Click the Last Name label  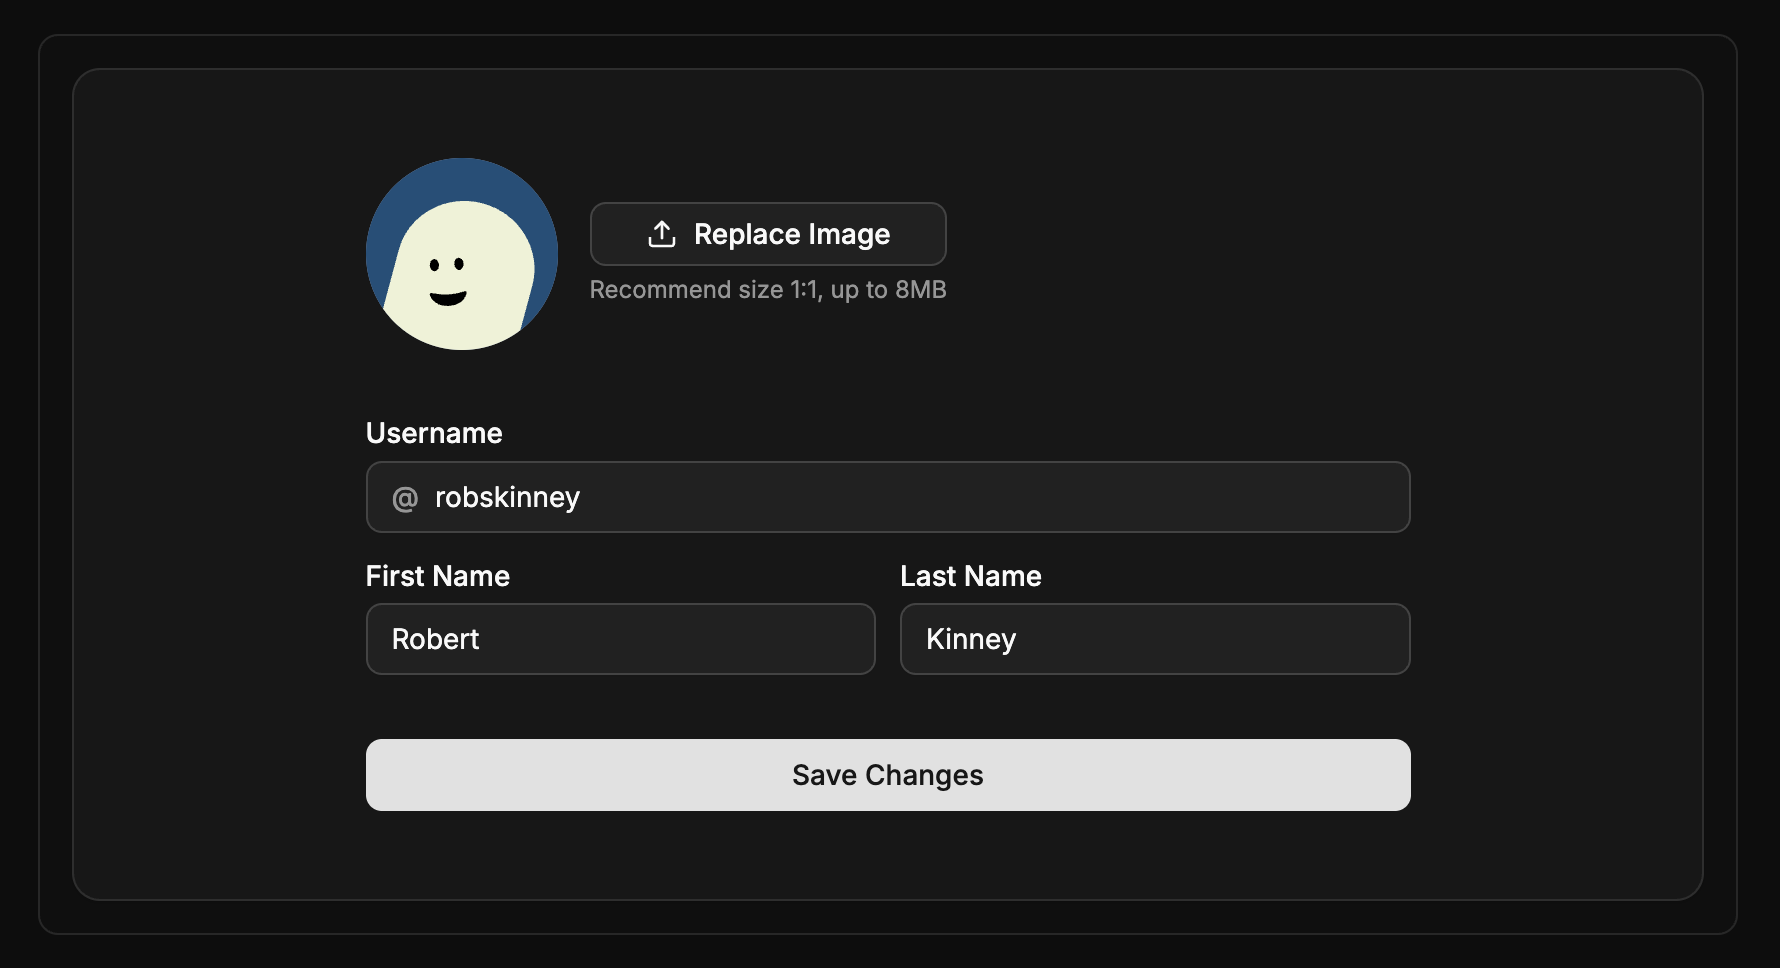click(x=970, y=576)
